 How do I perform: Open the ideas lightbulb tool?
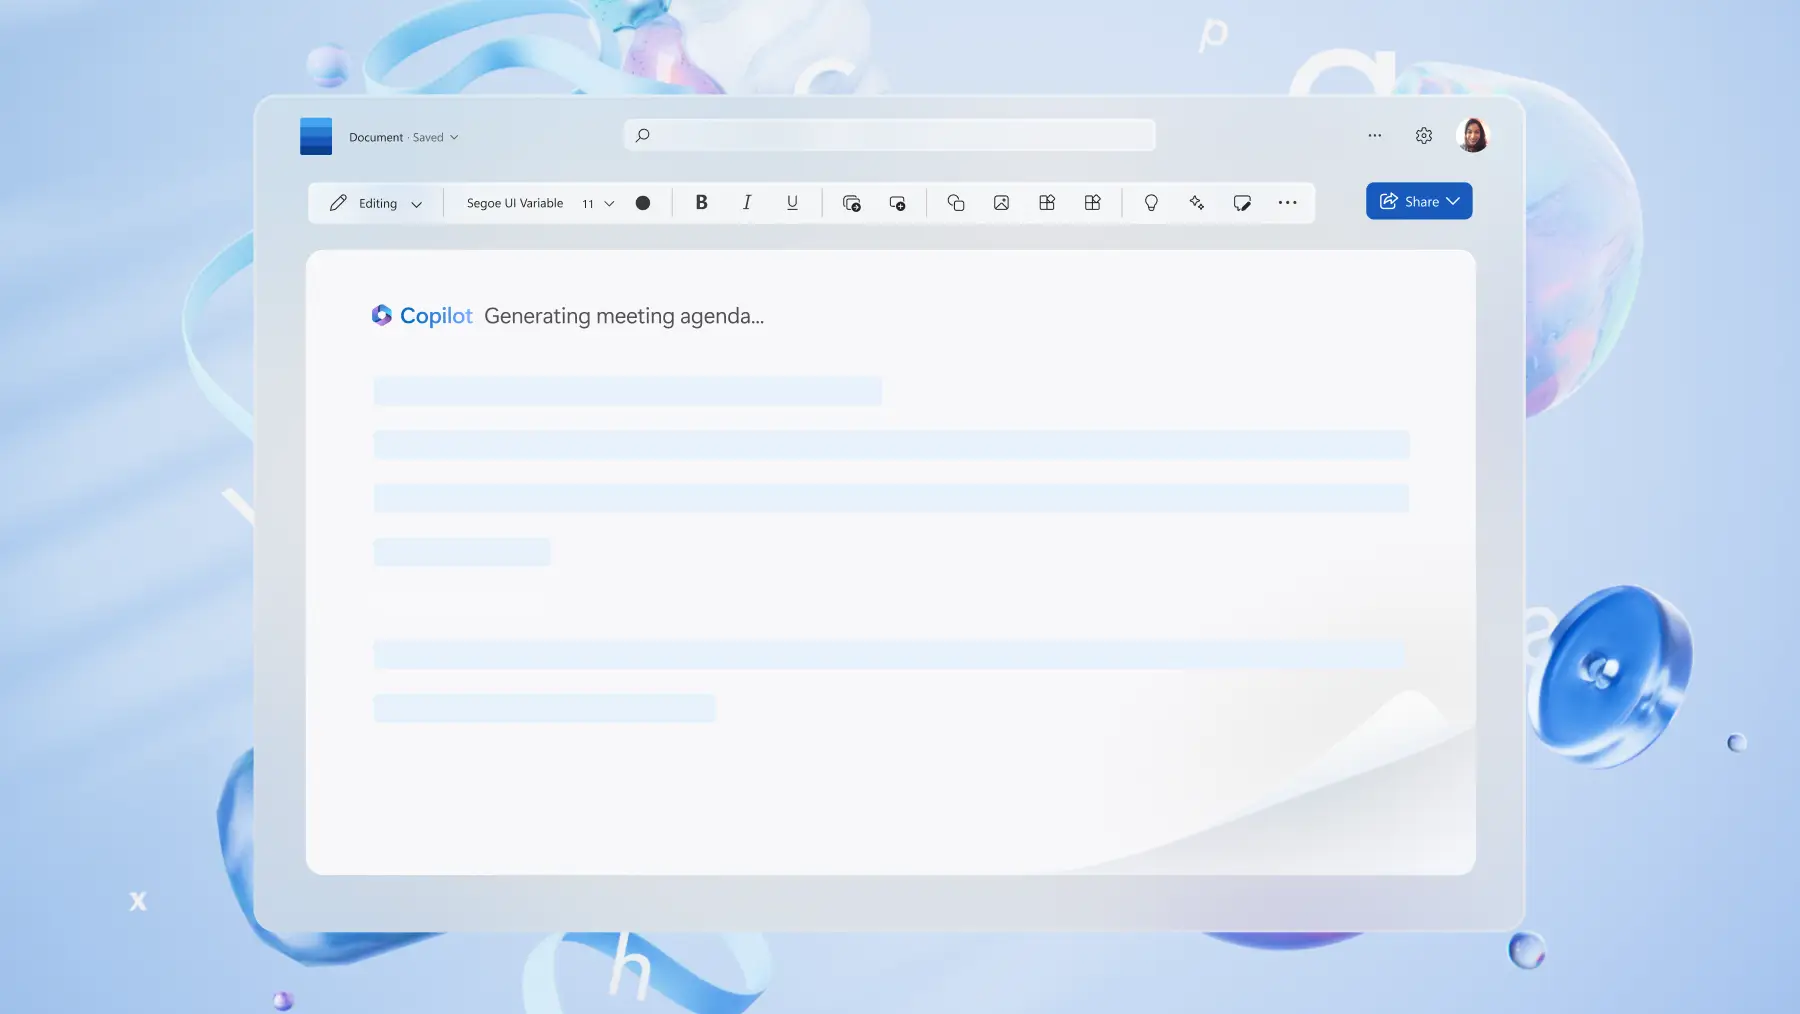click(1151, 202)
